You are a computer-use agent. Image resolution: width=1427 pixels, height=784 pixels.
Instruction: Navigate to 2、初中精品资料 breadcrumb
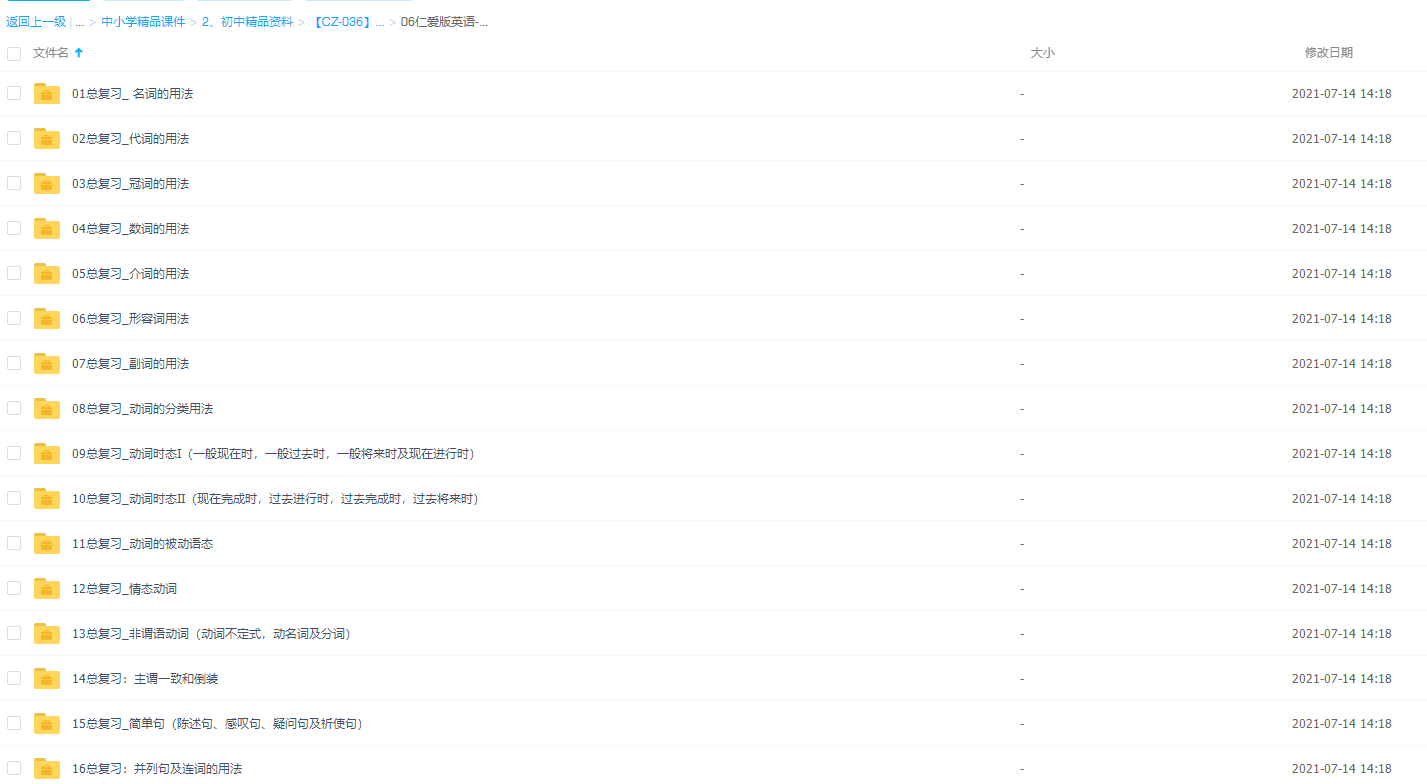(x=248, y=22)
